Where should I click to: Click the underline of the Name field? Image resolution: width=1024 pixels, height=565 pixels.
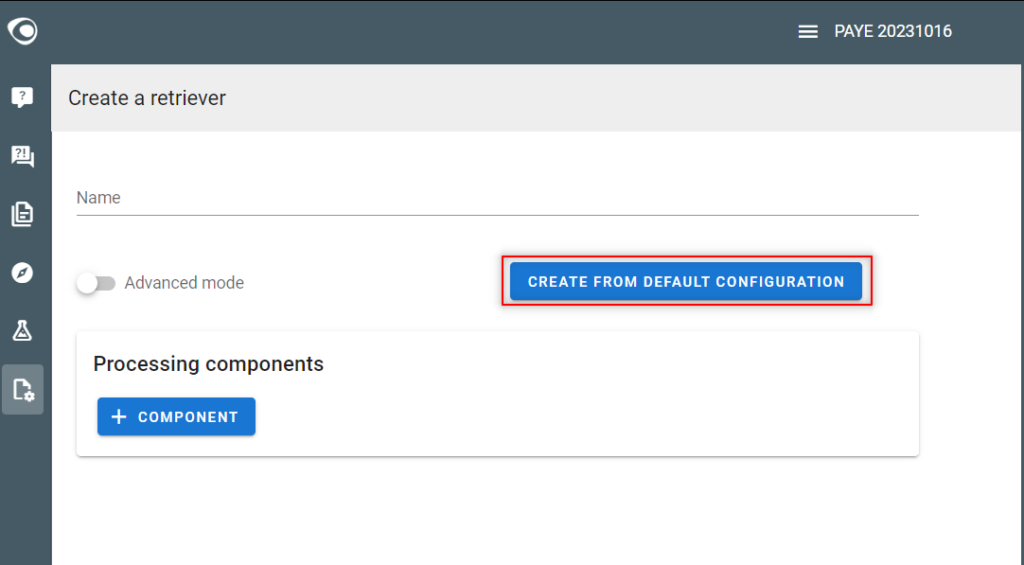click(x=498, y=214)
